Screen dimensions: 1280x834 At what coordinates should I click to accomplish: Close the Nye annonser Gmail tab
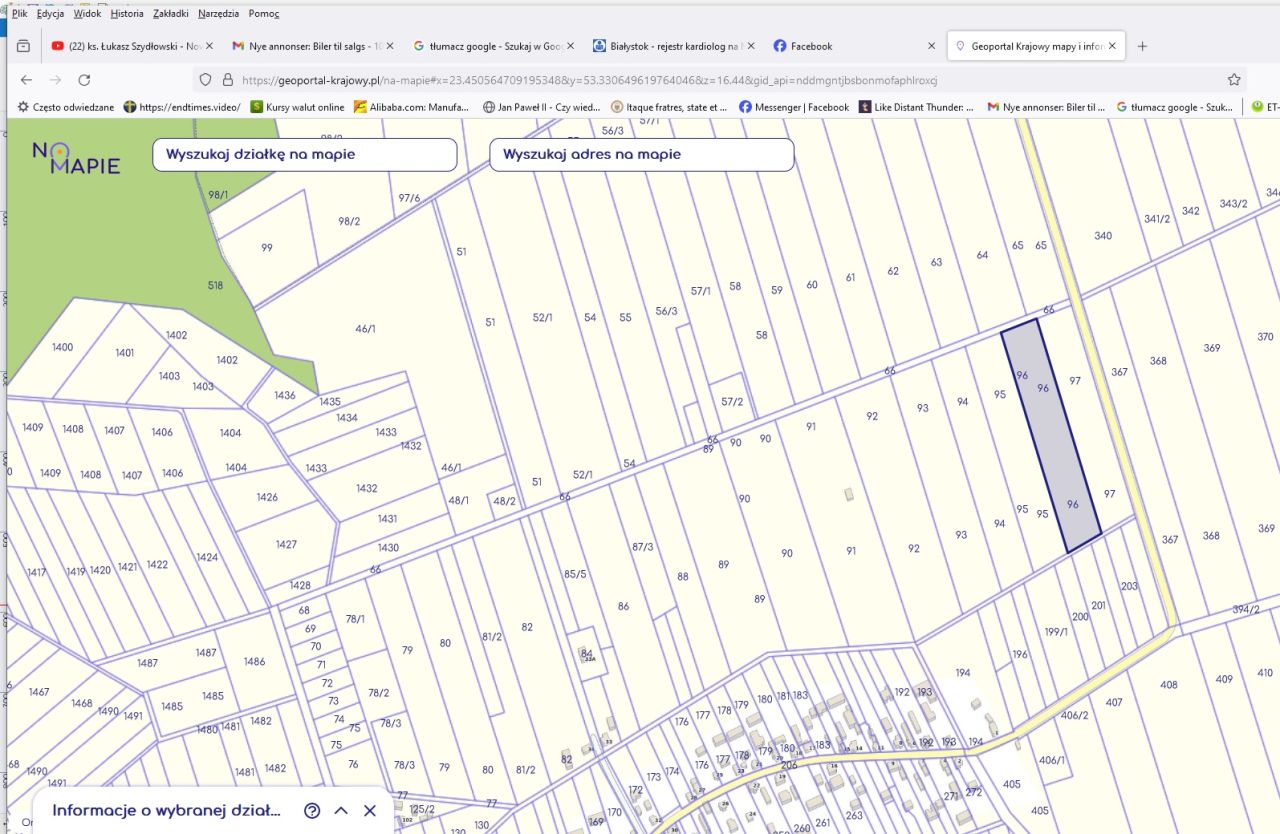pyautogui.click(x=389, y=46)
